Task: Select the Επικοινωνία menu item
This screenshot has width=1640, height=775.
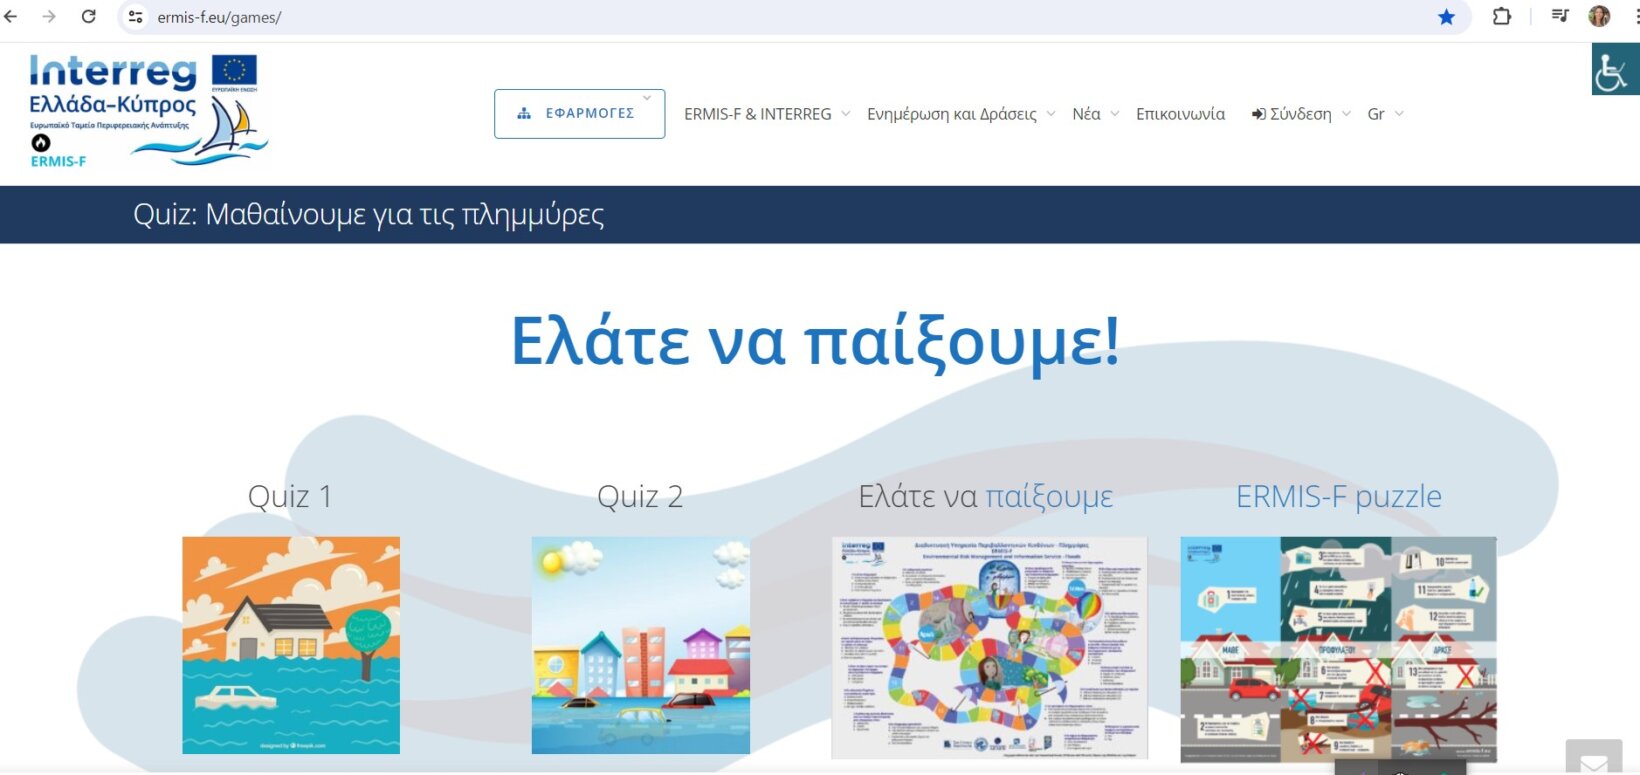Action: coord(1180,114)
